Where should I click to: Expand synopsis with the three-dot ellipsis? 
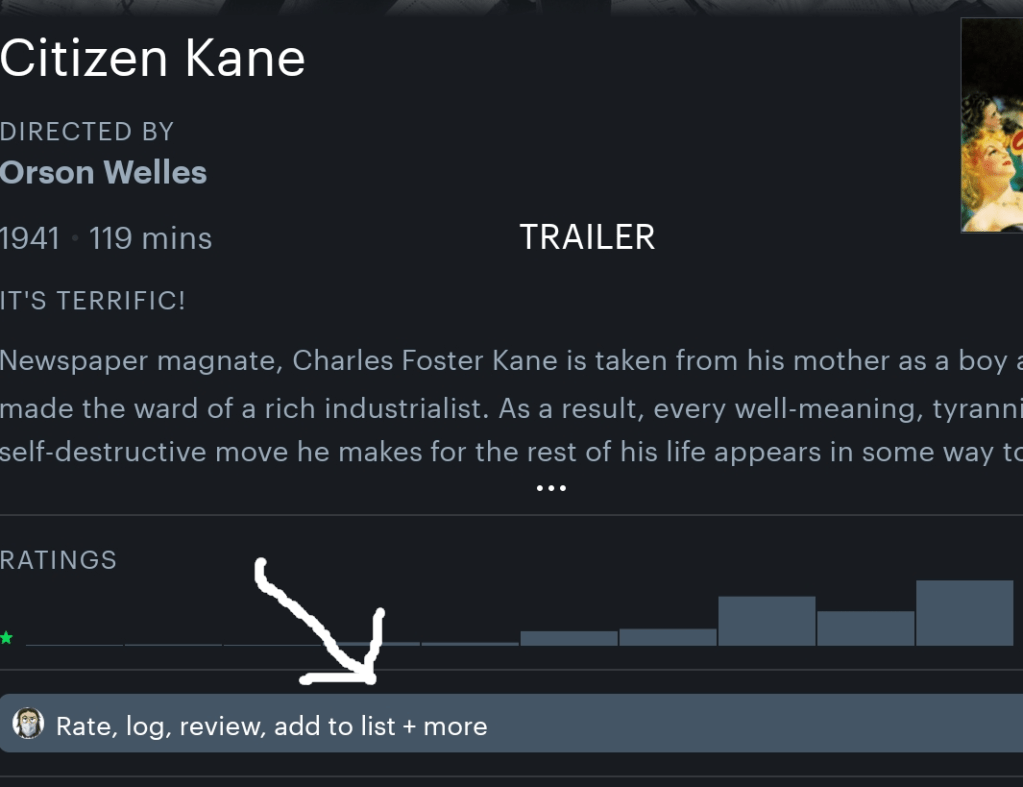pos(551,488)
